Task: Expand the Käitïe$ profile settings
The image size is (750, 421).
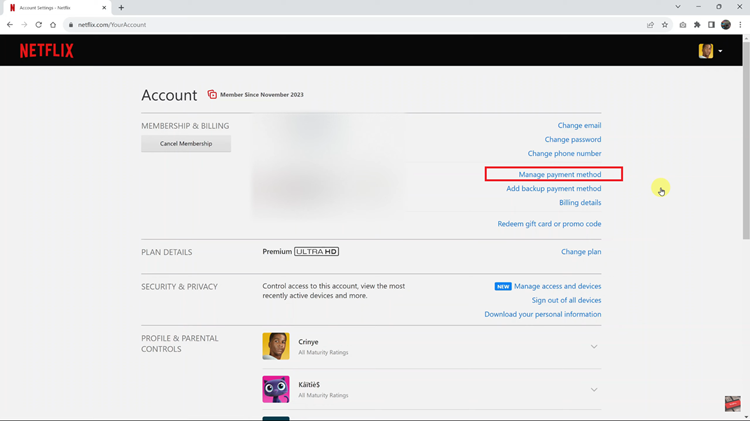Action: click(x=594, y=390)
